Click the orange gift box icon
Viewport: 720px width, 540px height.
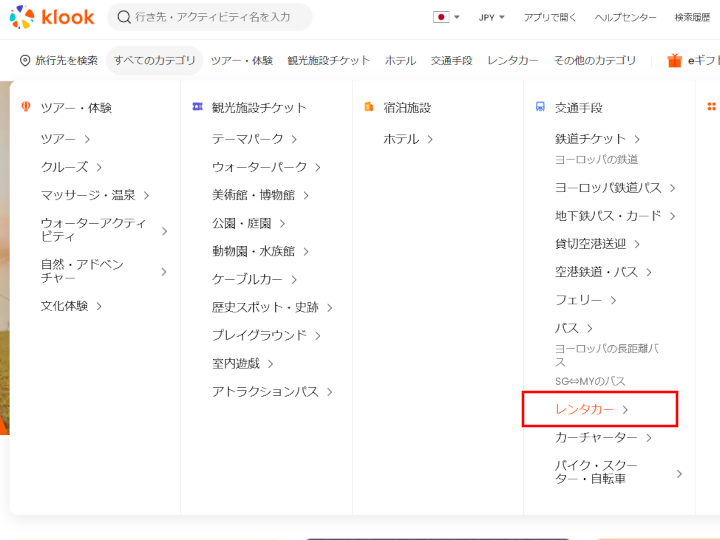coord(675,61)
